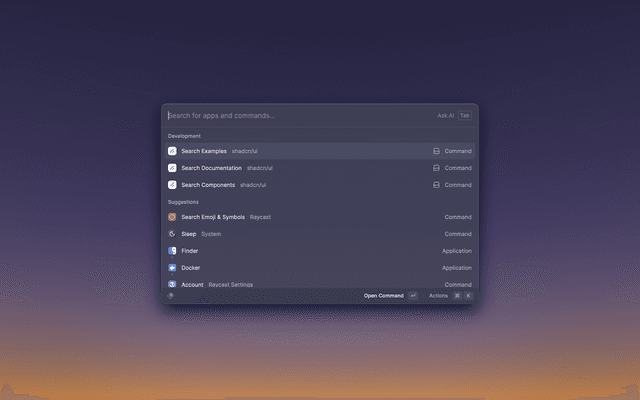Click the Raycast logo in bottom bar
640x400 pixels.
(170, 296)
